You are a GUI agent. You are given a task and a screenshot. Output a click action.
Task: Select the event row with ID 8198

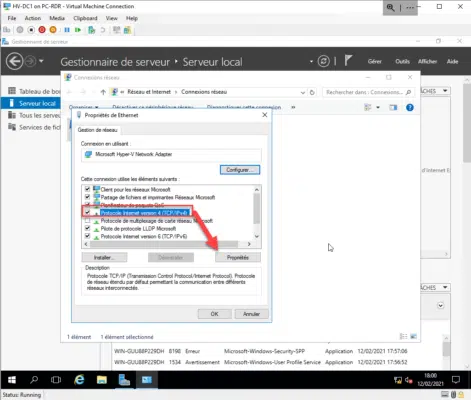(260, 351)
